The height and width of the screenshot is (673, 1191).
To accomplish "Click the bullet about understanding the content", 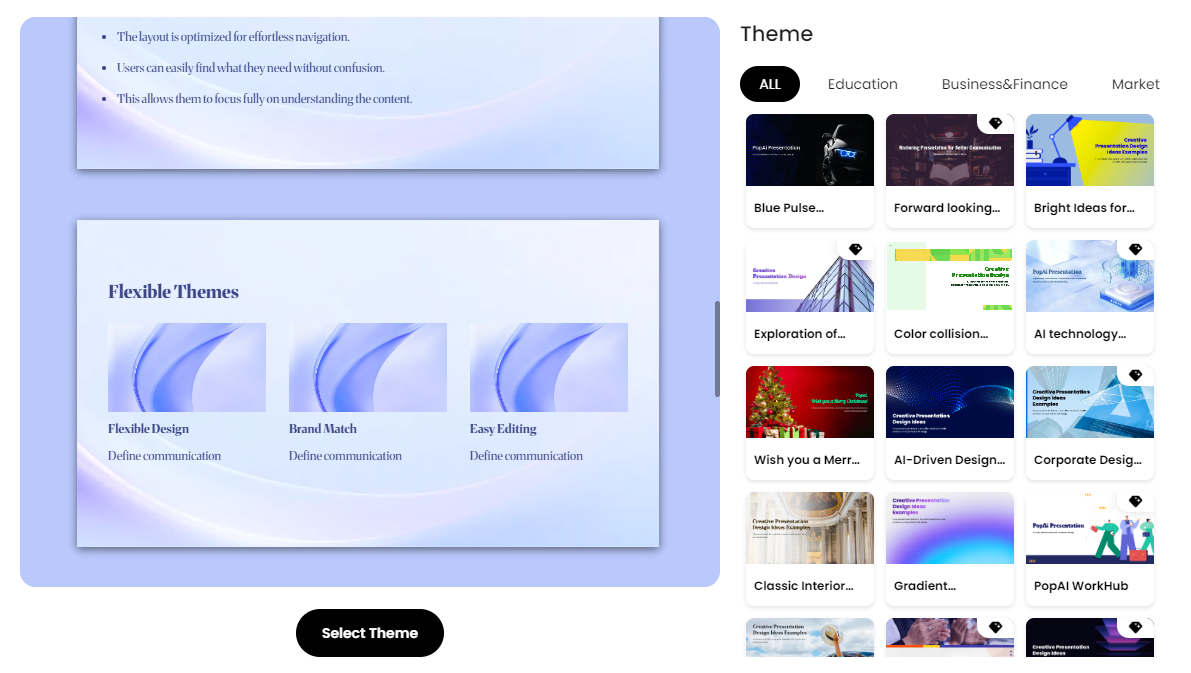I will [264, 99].
